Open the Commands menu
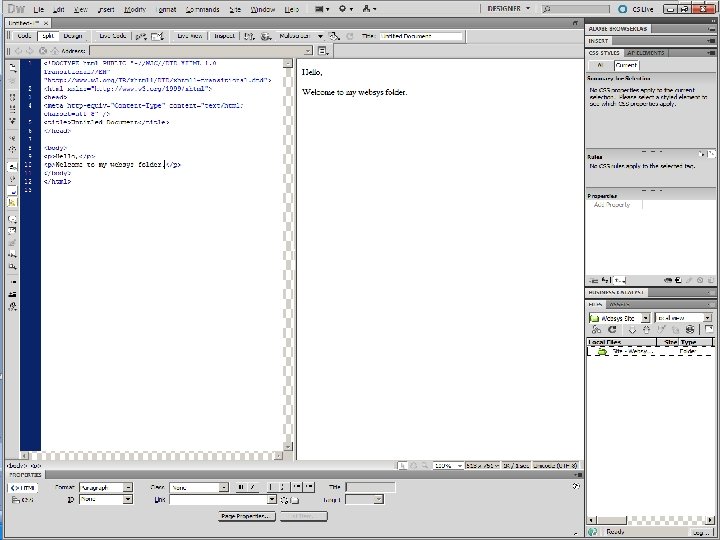Image resolution: width=720 pixels, height=540 pixels. point(202,9)
